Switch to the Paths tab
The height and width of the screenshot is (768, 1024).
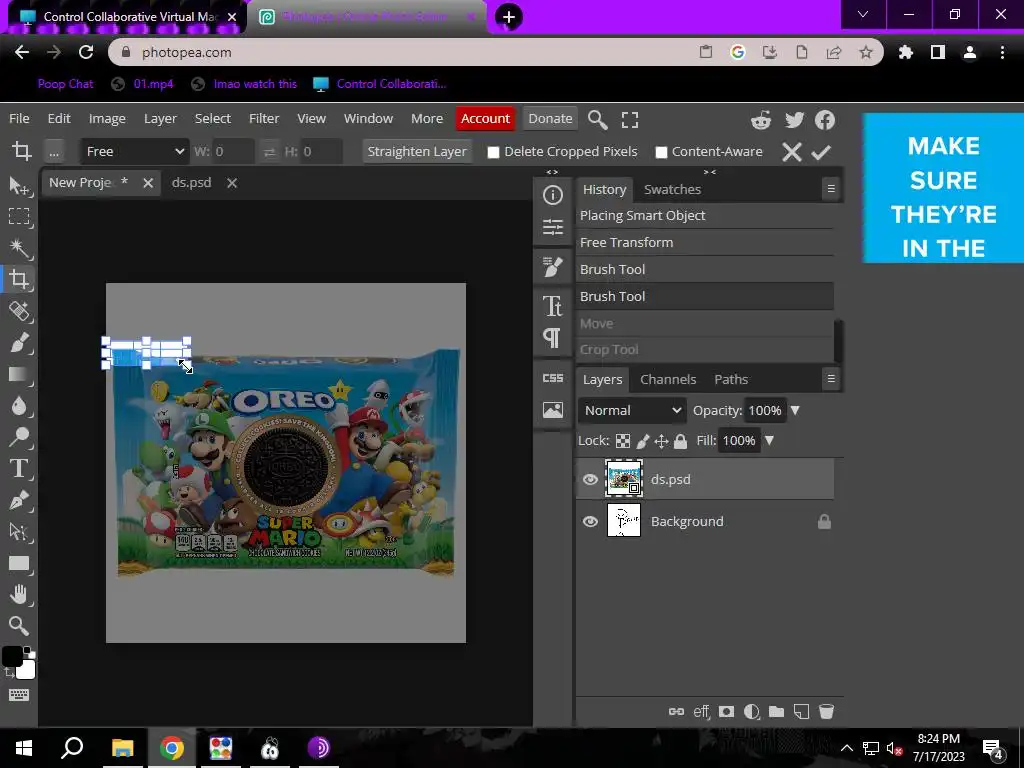[x=731, y=379]
